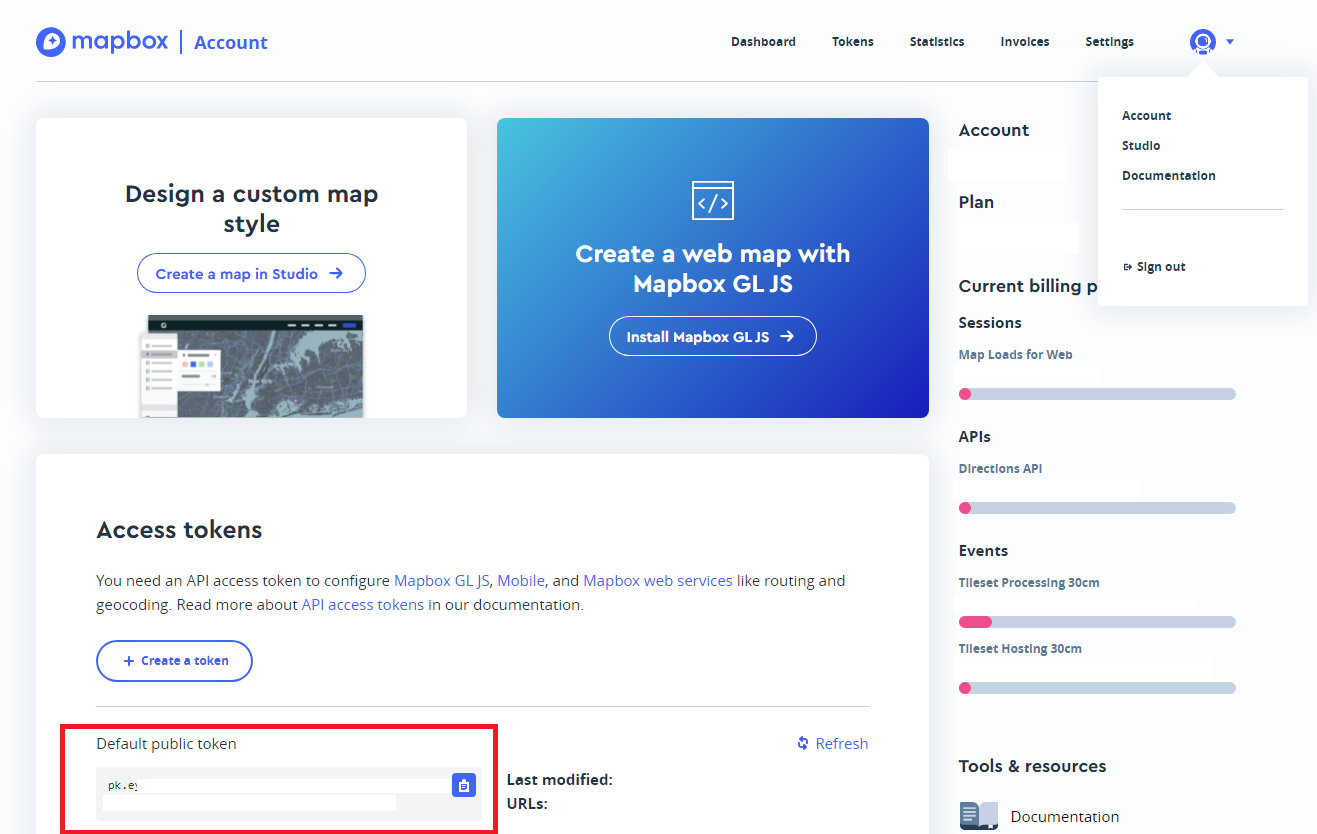Click Create a token button

[x=174, y=661]
